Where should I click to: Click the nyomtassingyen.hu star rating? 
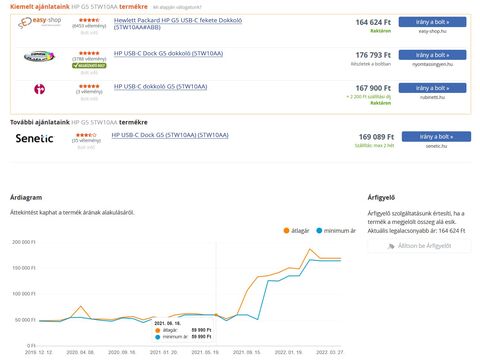point(89,53)
